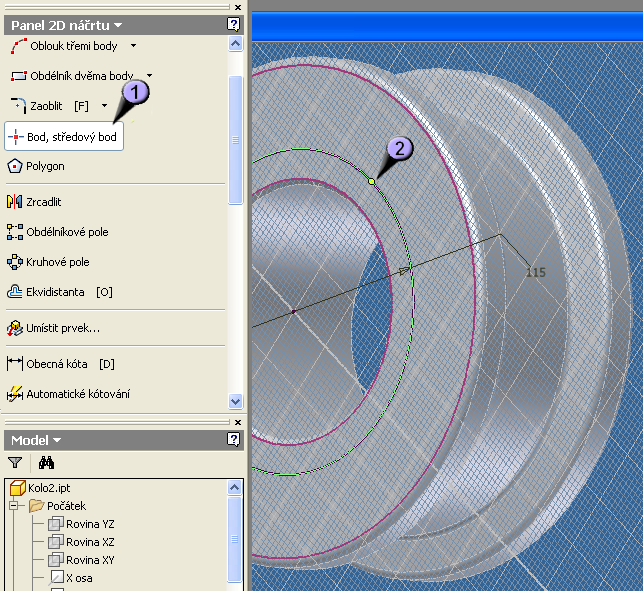Activate the Zrcadlit mirror tool
643x591 pixels.
point(43,202)
